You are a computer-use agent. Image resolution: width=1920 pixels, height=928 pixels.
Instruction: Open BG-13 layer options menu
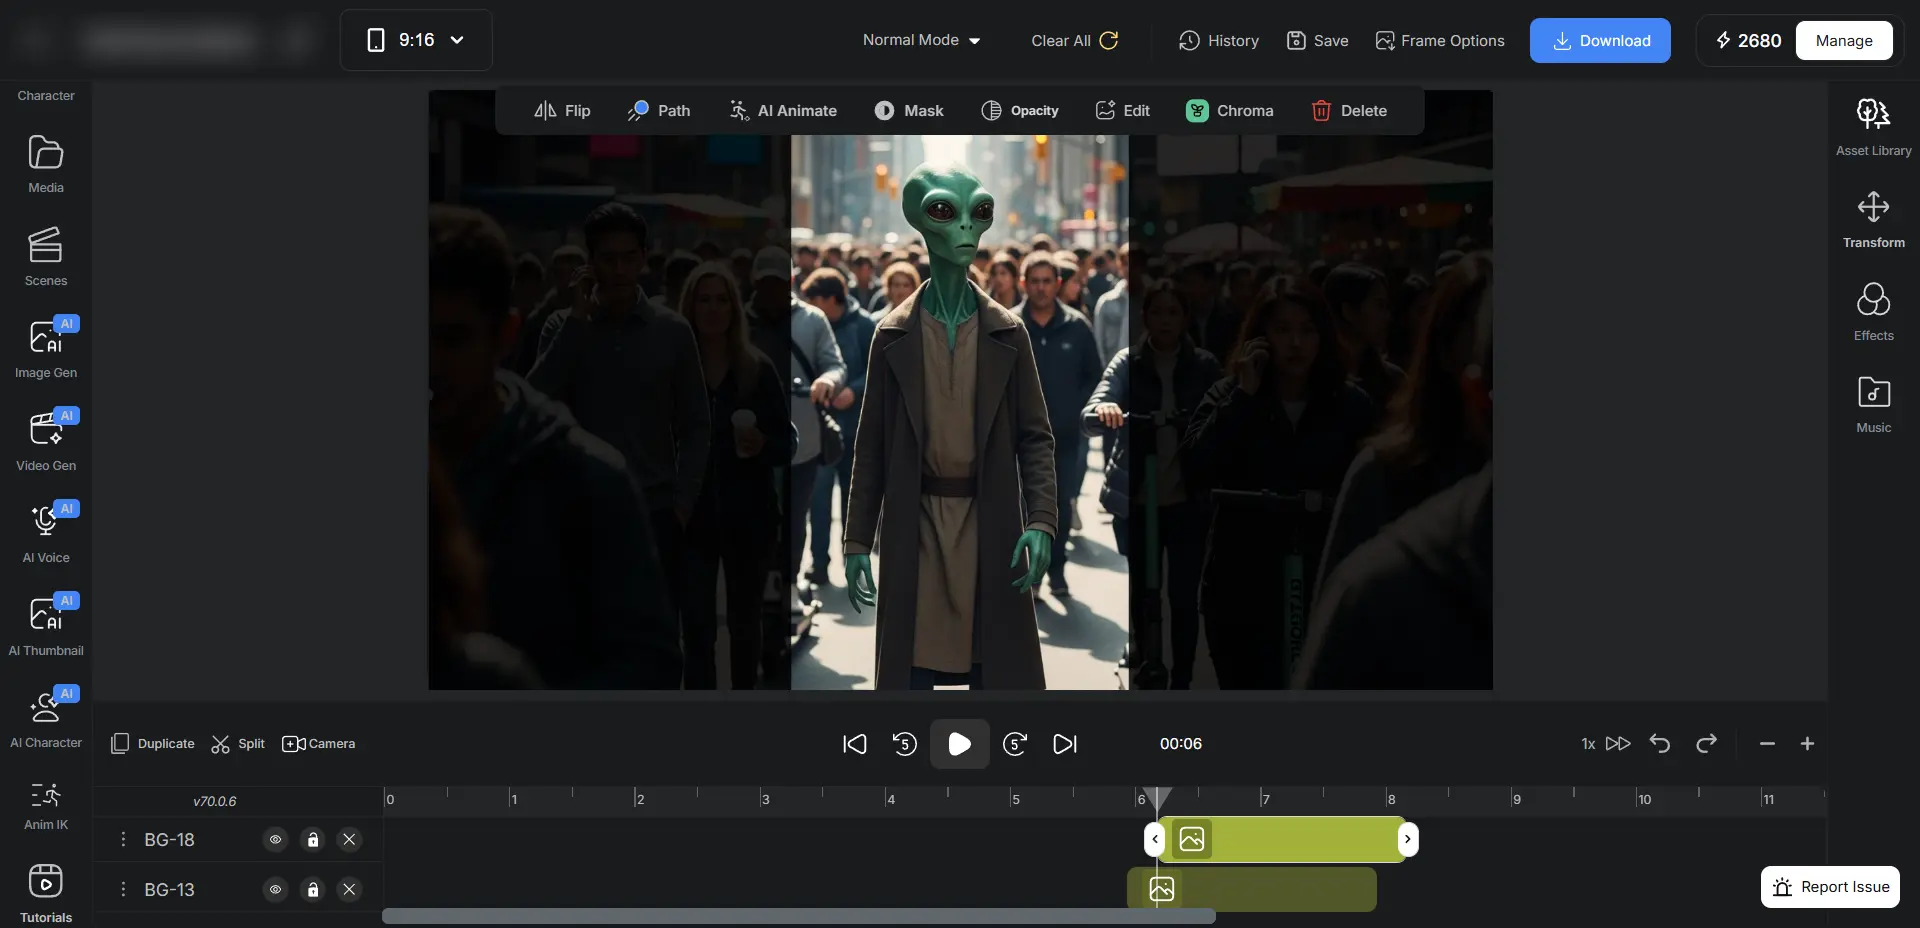[123, 890]
